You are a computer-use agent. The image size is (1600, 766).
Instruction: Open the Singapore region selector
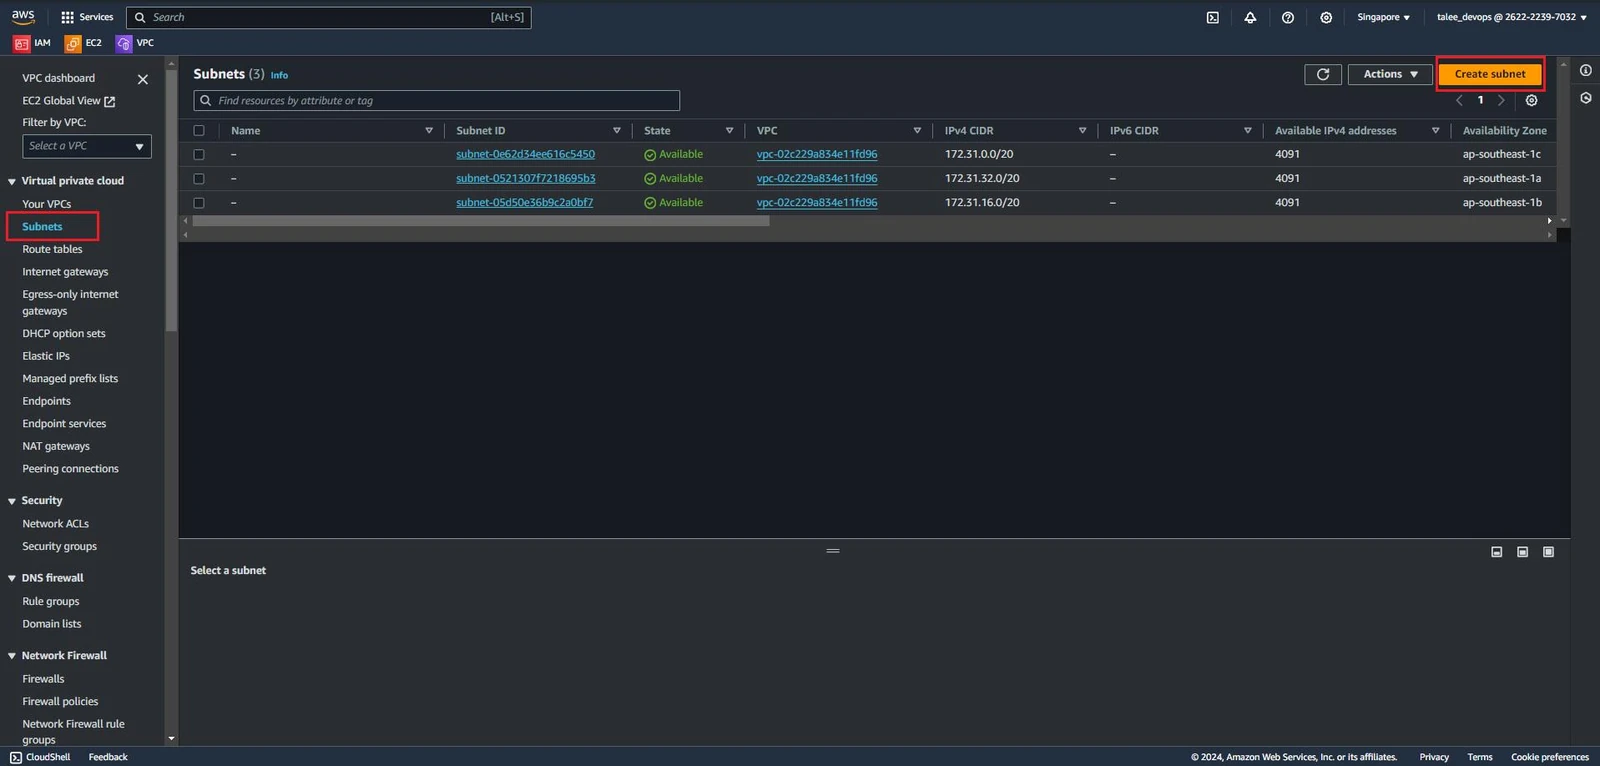1383,17
